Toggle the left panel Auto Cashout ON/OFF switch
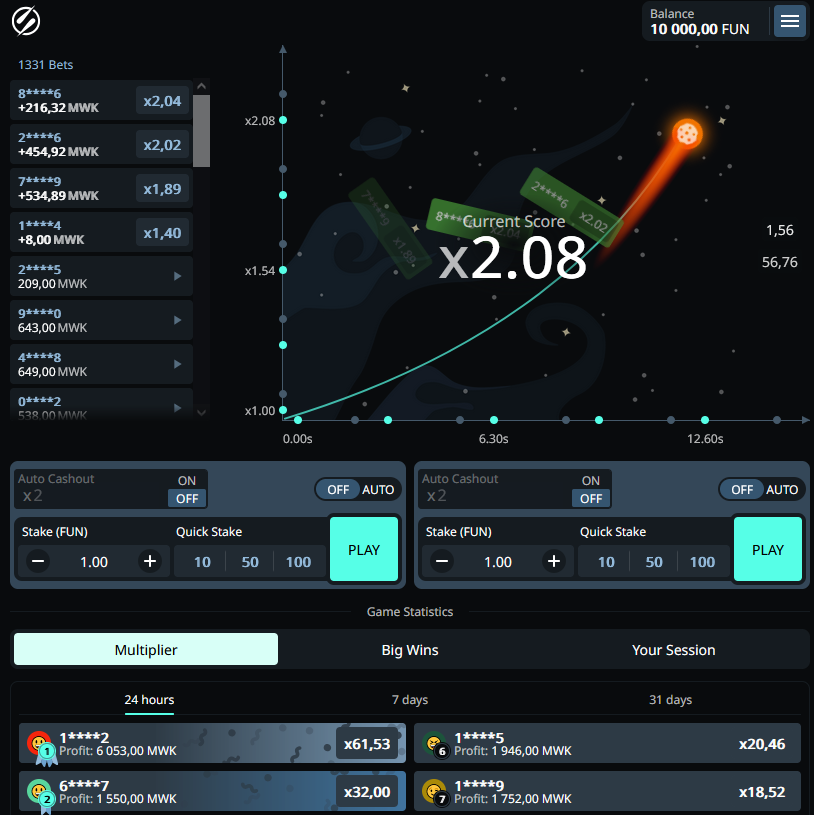 [x=187, y=489]
